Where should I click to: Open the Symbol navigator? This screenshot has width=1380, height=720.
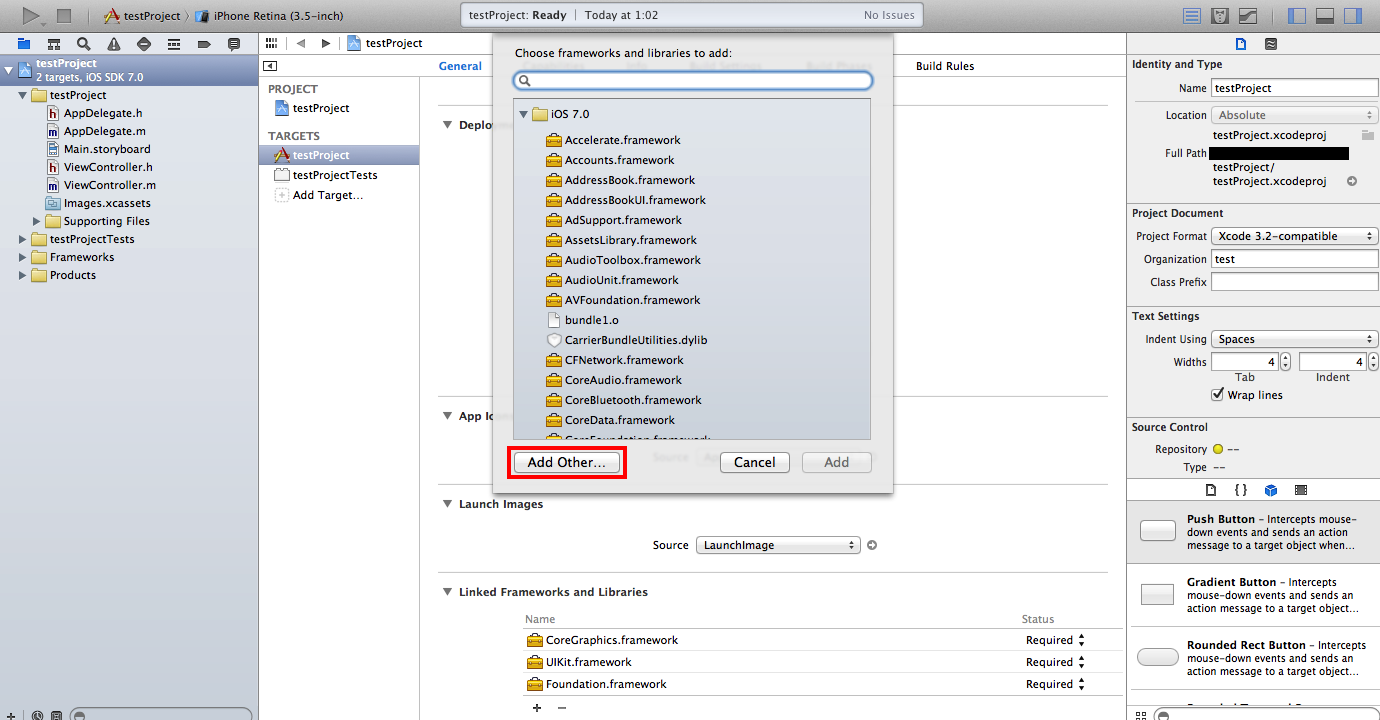54,44
